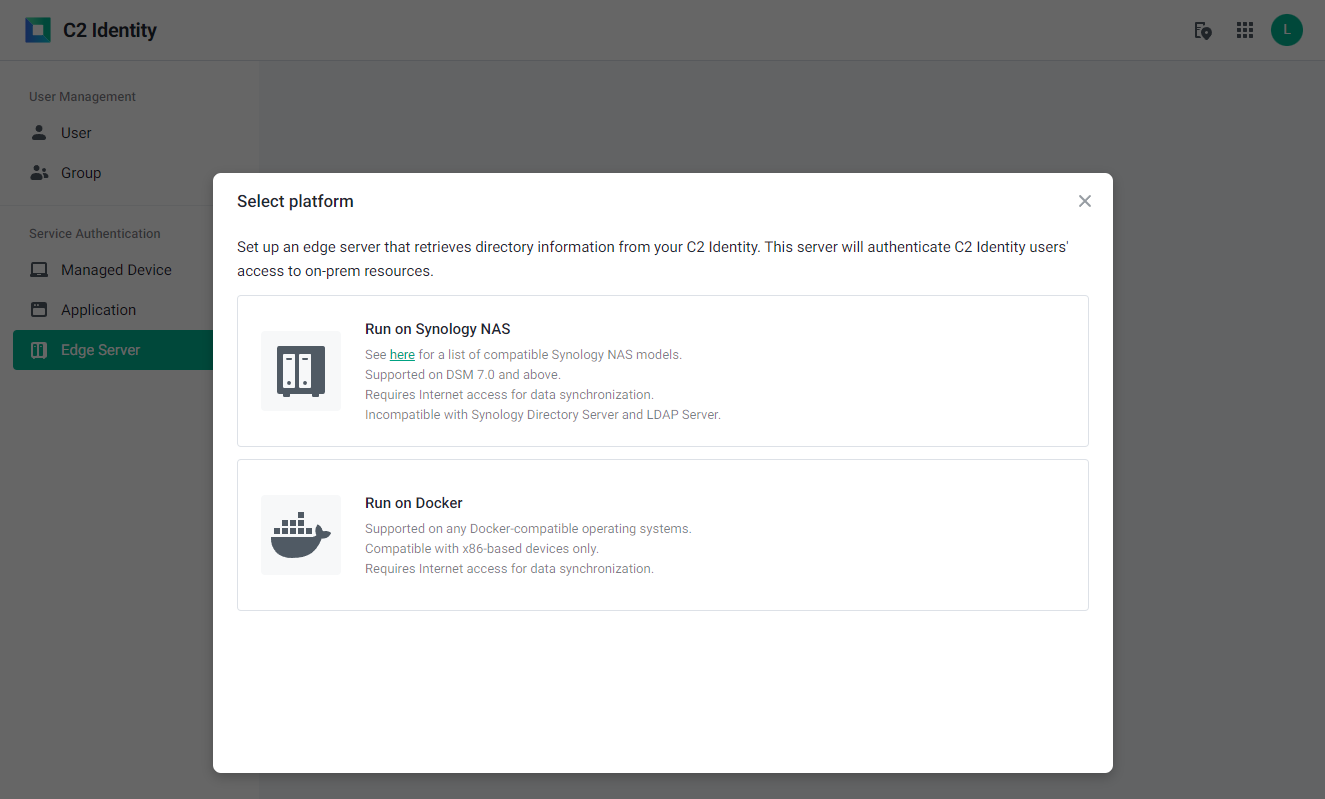This screenshot has height=799, width=1325.
Task: Follow the 'here' compatible models link
Action: point(402,355)
